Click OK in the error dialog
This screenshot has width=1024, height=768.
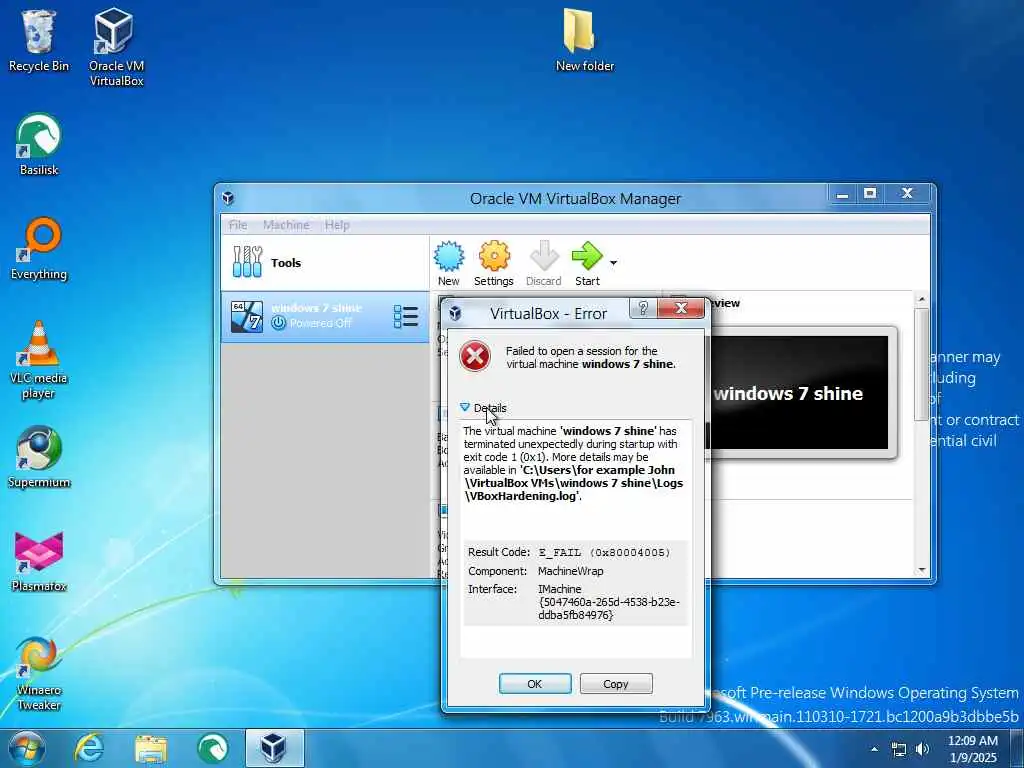535,684
